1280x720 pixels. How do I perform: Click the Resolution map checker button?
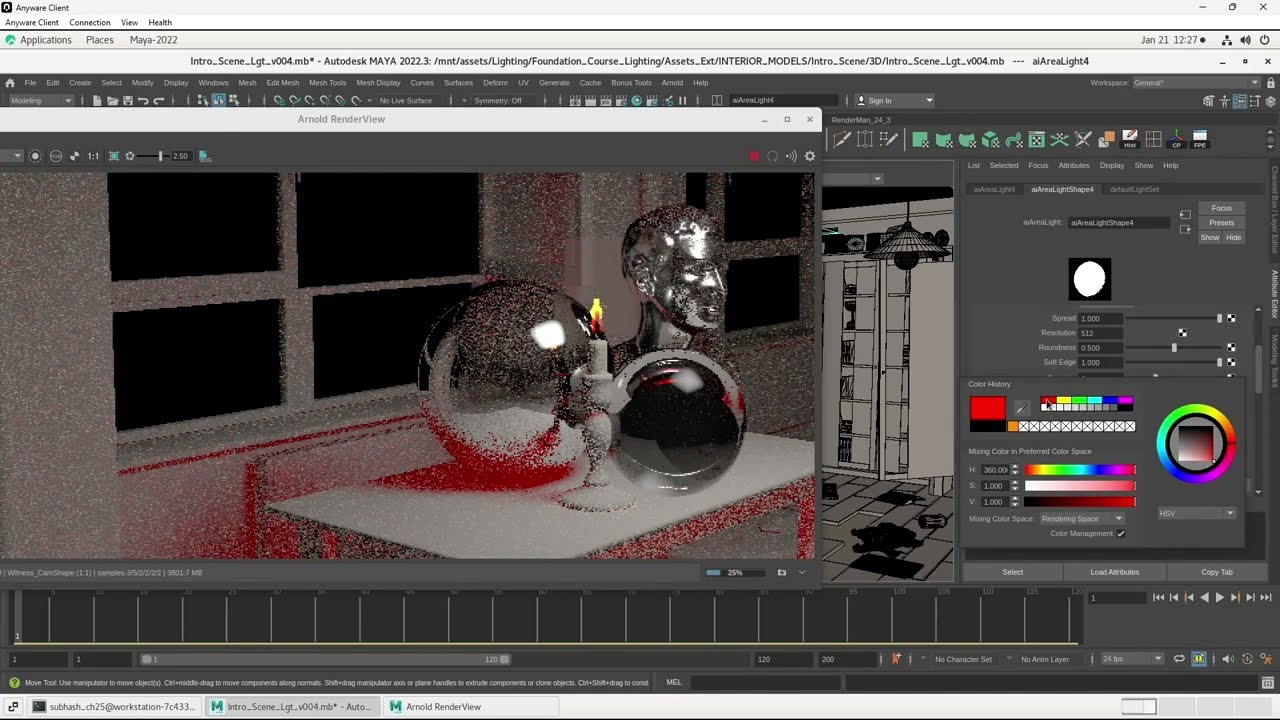1182,333
